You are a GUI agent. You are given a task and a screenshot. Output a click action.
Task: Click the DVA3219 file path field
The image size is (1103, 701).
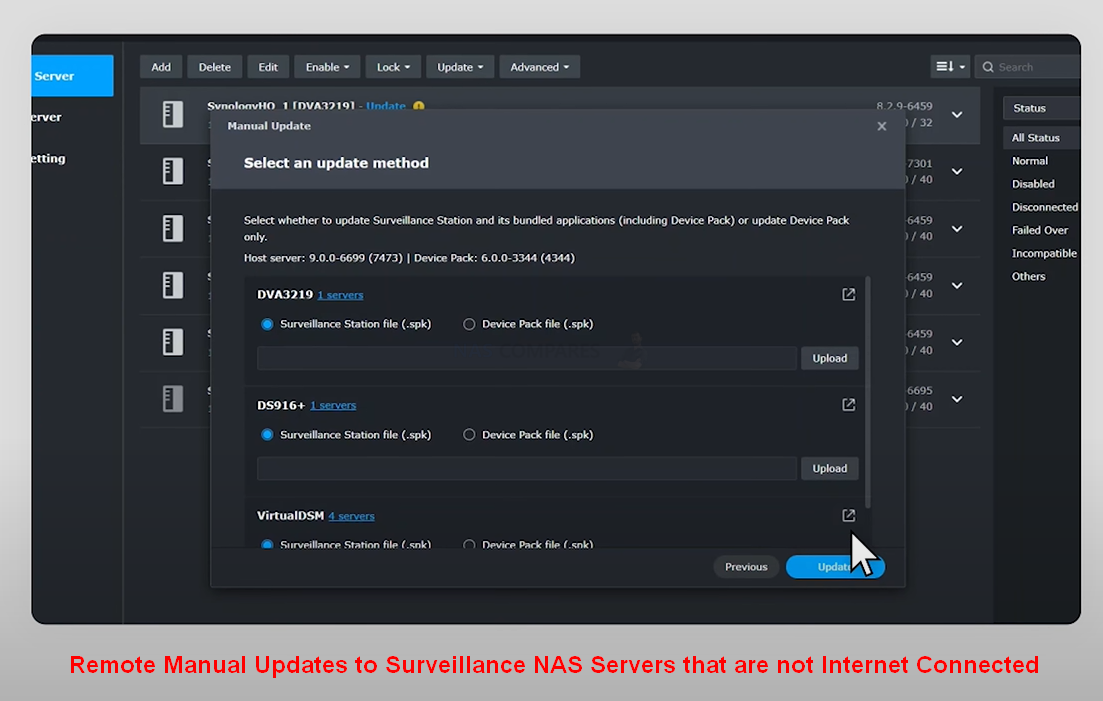pyautogui.click(x=527, y=359)
